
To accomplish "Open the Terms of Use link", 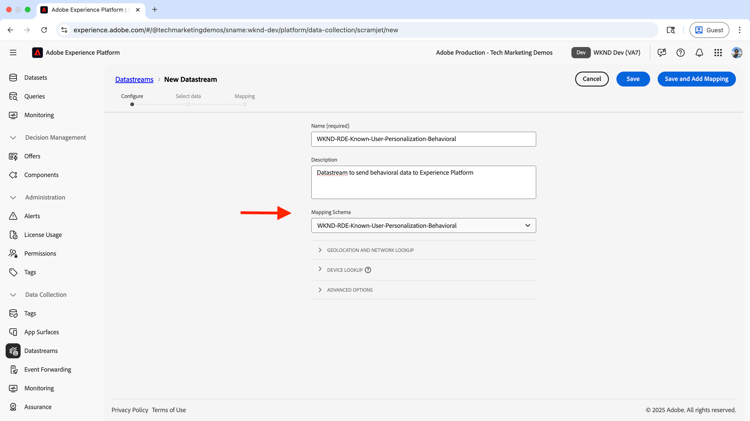I will 169,410.
